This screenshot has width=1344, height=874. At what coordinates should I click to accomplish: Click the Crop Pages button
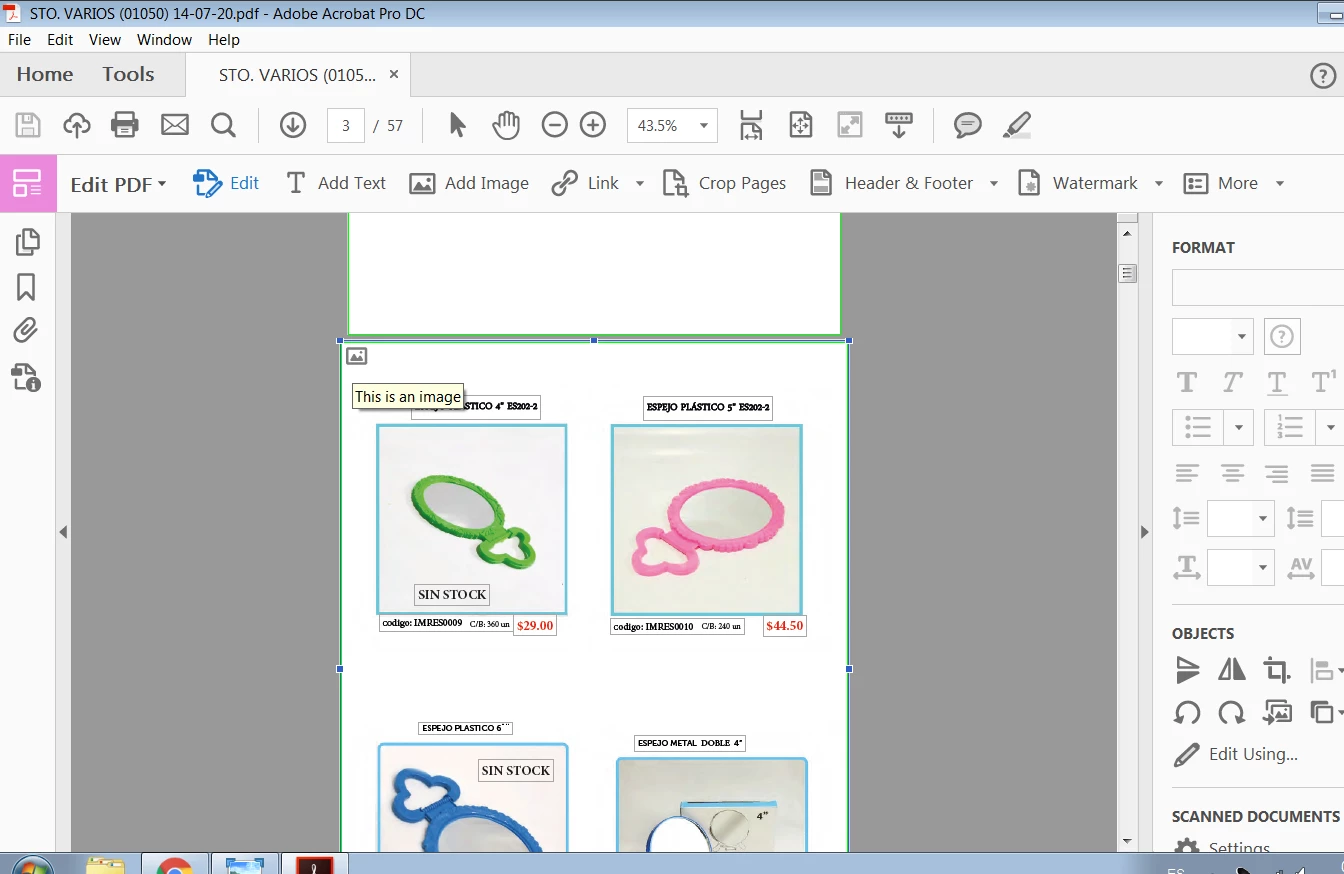[x=725, y=184]
